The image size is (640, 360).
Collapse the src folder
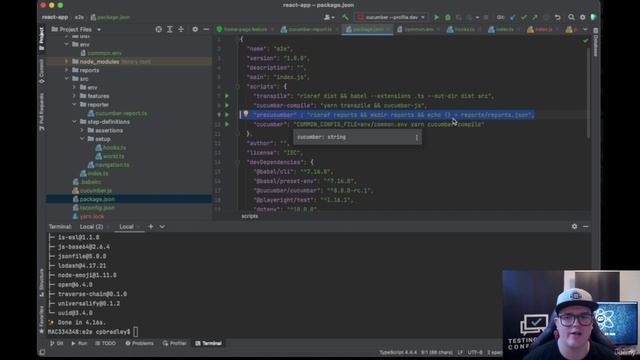[67, 79]
